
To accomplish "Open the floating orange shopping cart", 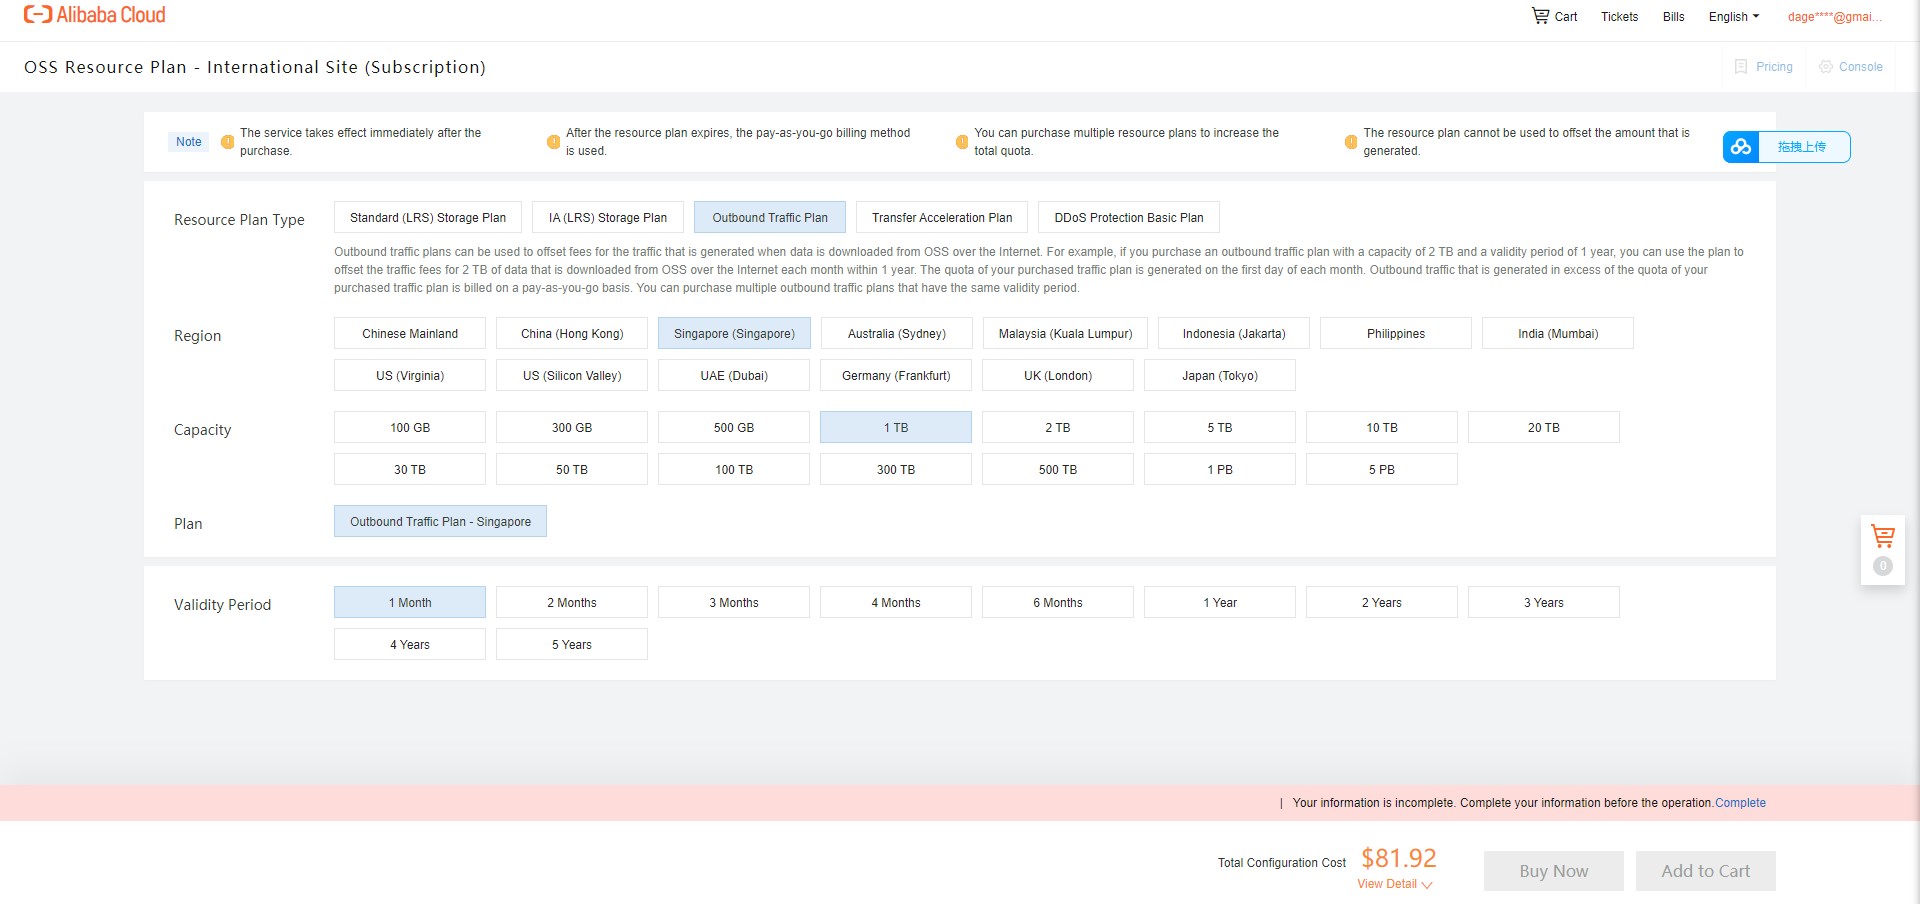I will click(x=1882, y=537).
